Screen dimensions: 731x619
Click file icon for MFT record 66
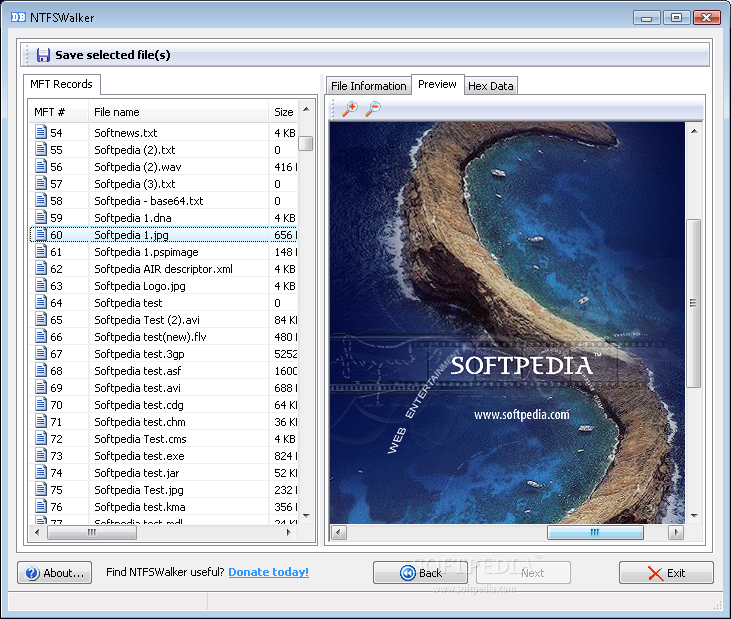[41, 337]
